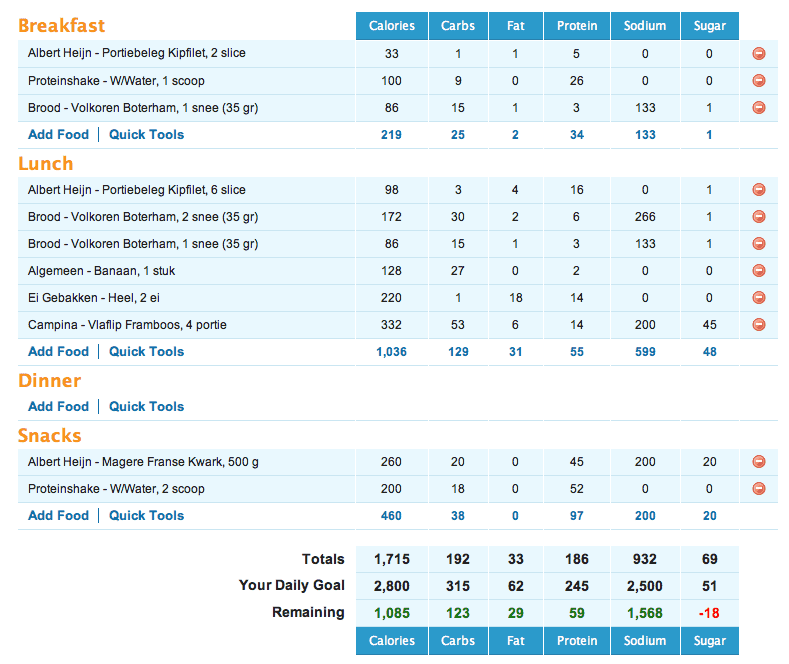The image size is (789, 664).
Task: Open Quick Tools for Dinner
Action: (x=146, y=407)
